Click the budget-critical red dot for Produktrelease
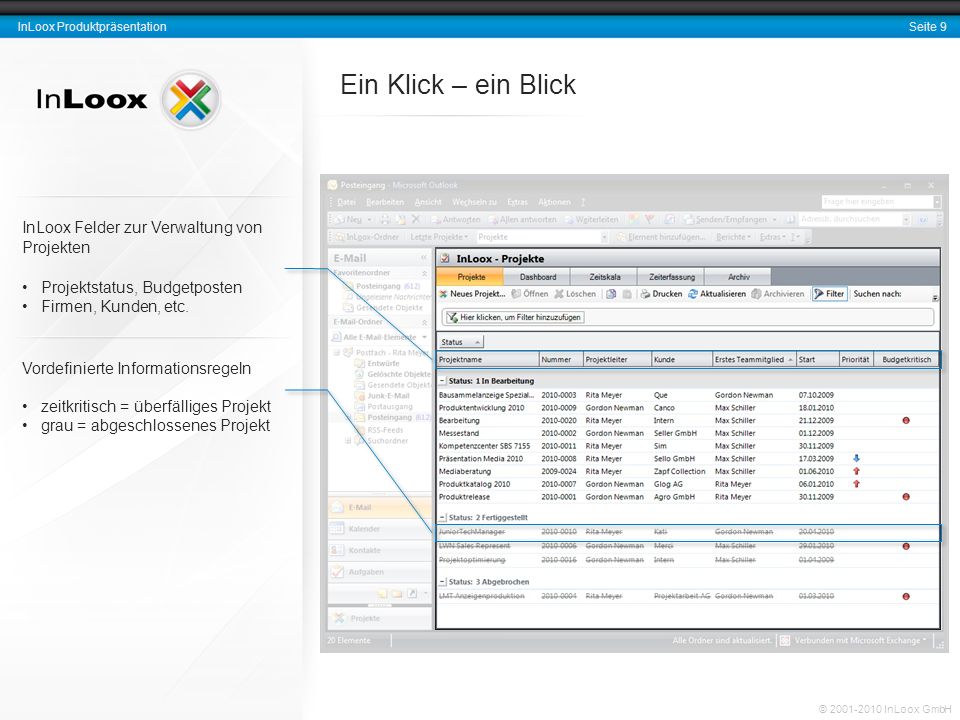Image resolution: width=960 pixels, height=720 pixels. click(906, 497)
